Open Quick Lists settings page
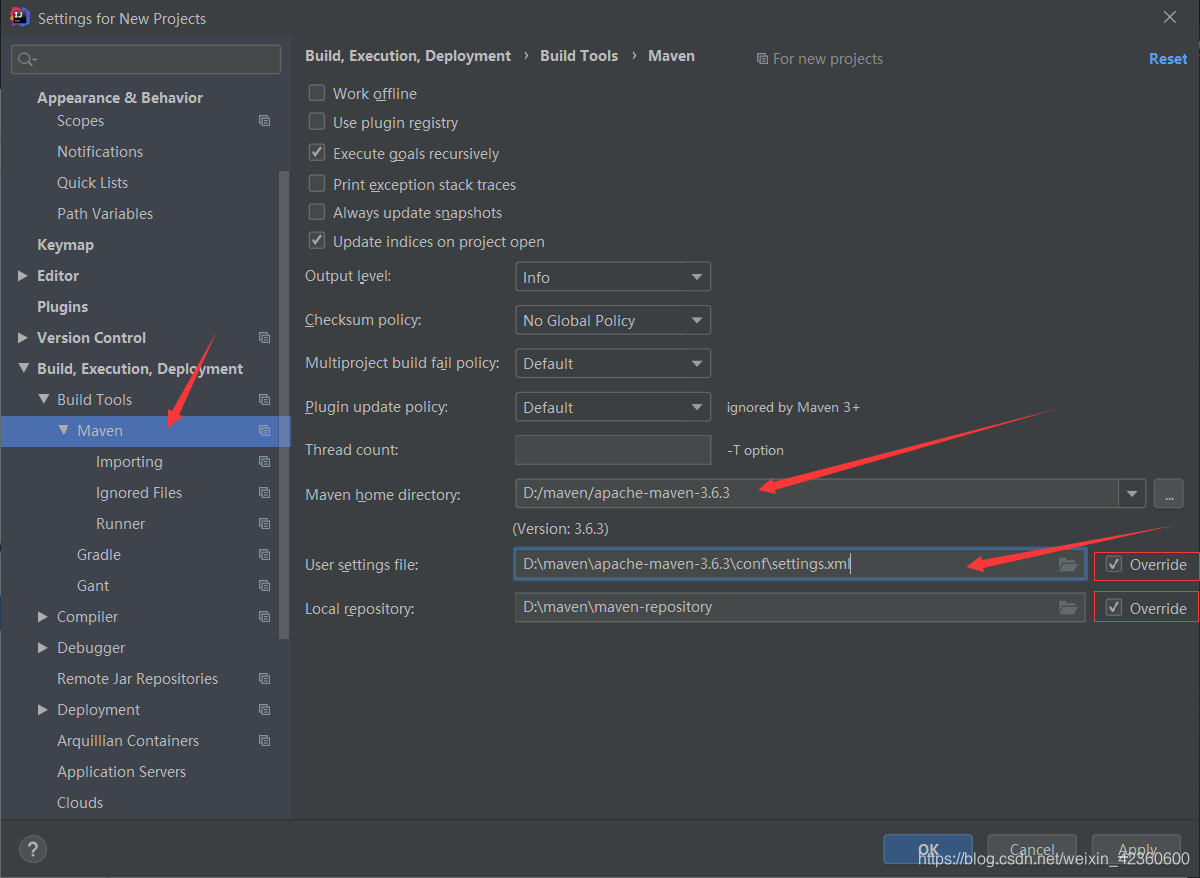 (92, 183)
